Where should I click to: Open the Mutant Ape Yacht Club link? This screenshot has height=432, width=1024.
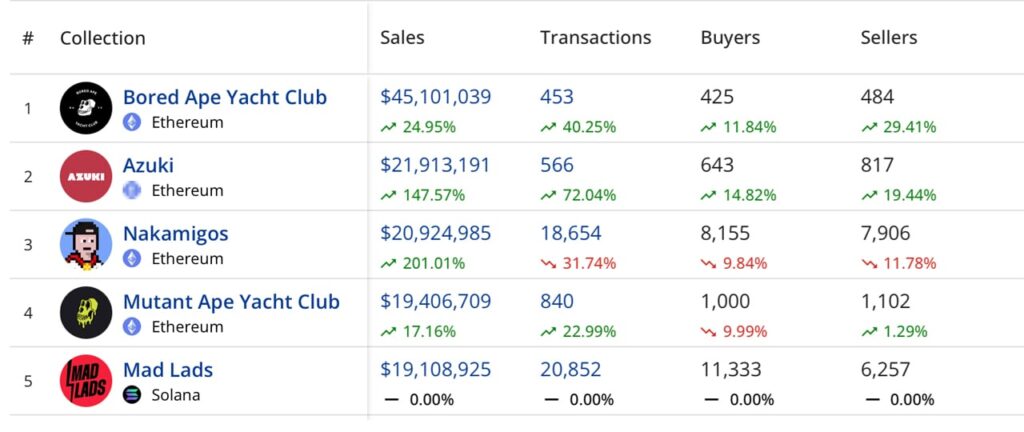pos(231,302)
